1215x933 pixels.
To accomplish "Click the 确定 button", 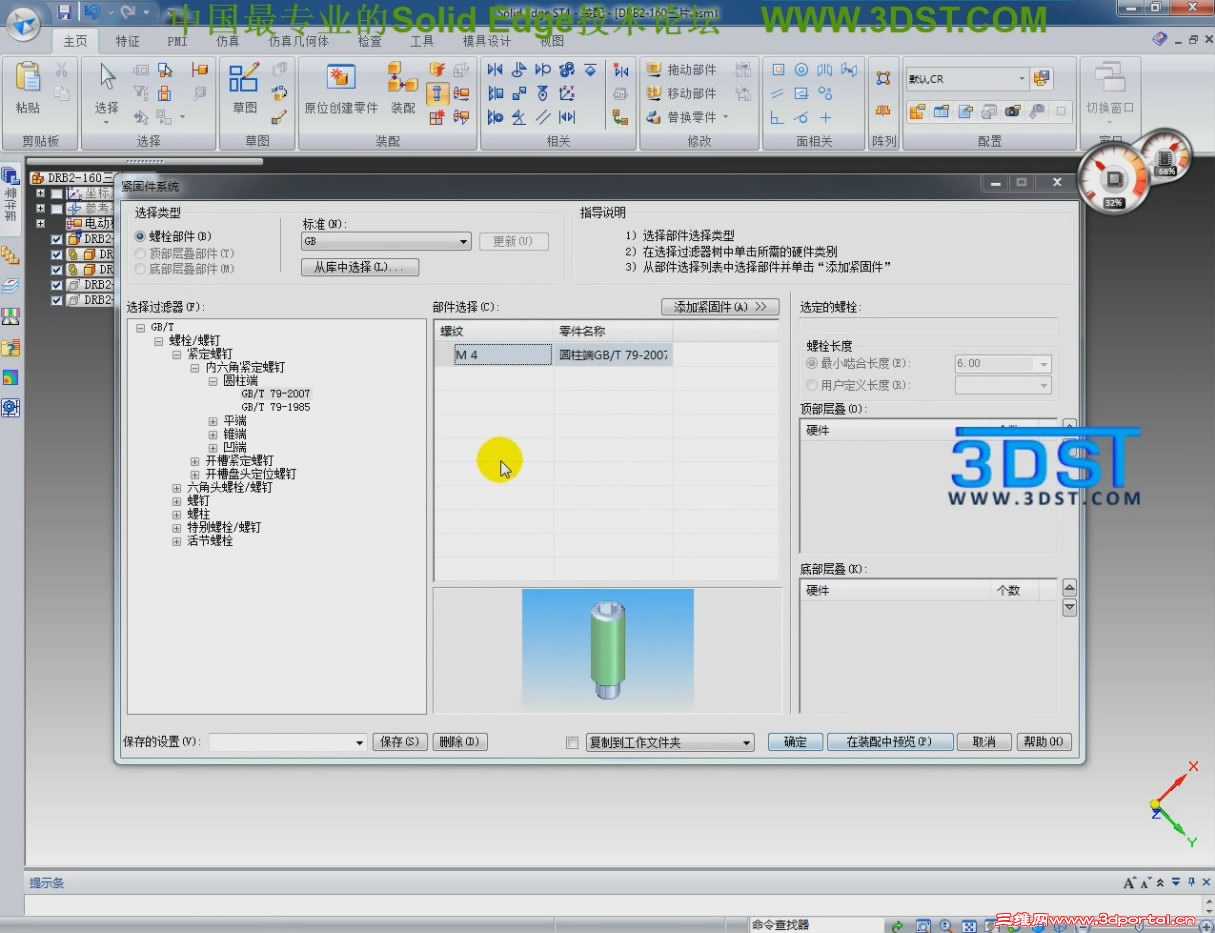I will click(x=795, y=742).
